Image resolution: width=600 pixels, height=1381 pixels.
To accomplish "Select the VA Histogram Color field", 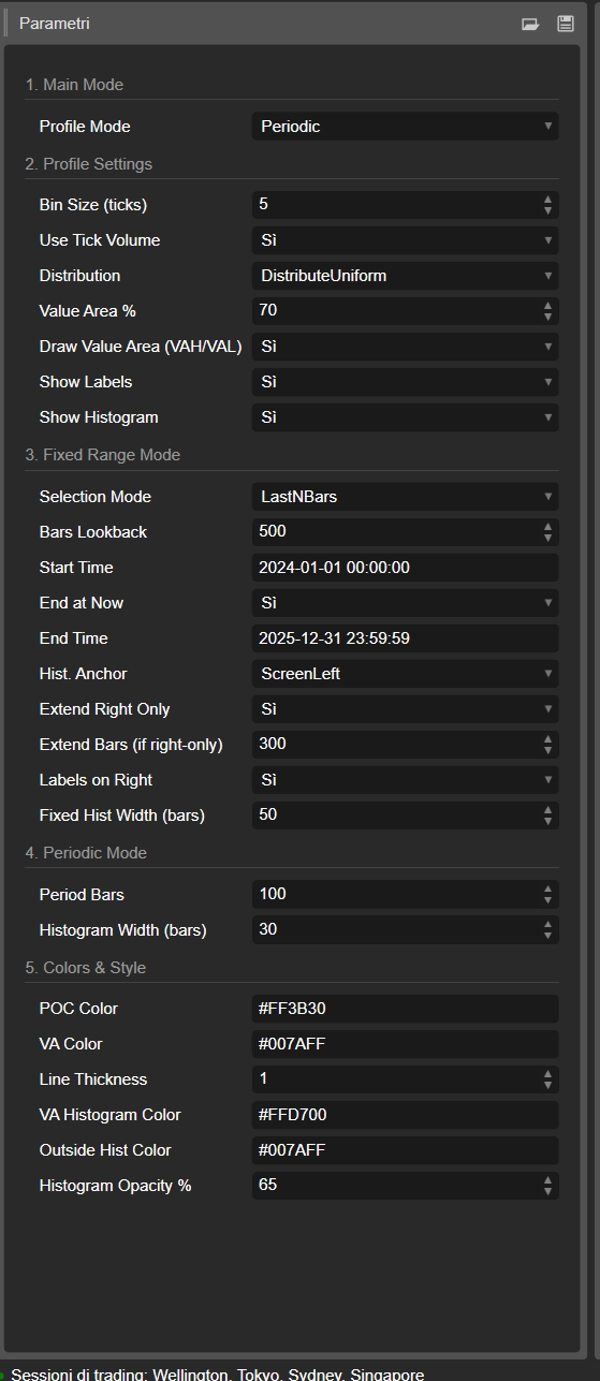I will pos(404,1114).
